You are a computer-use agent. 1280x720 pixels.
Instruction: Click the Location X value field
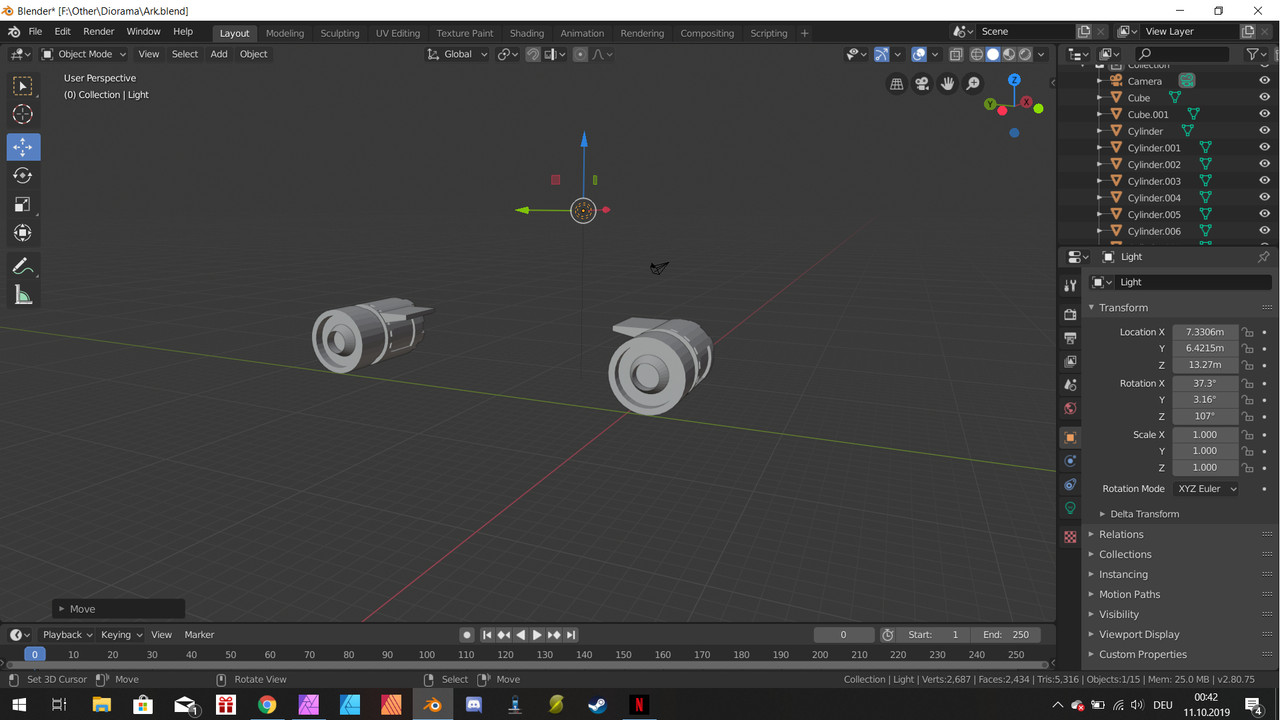pos(1205,332)
